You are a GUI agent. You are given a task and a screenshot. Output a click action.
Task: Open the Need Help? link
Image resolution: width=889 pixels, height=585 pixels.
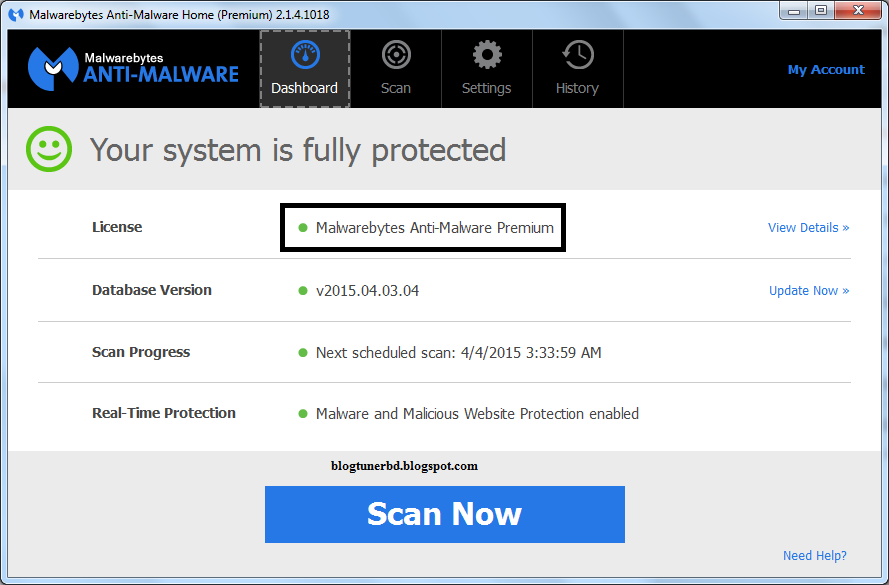[815, 556]
